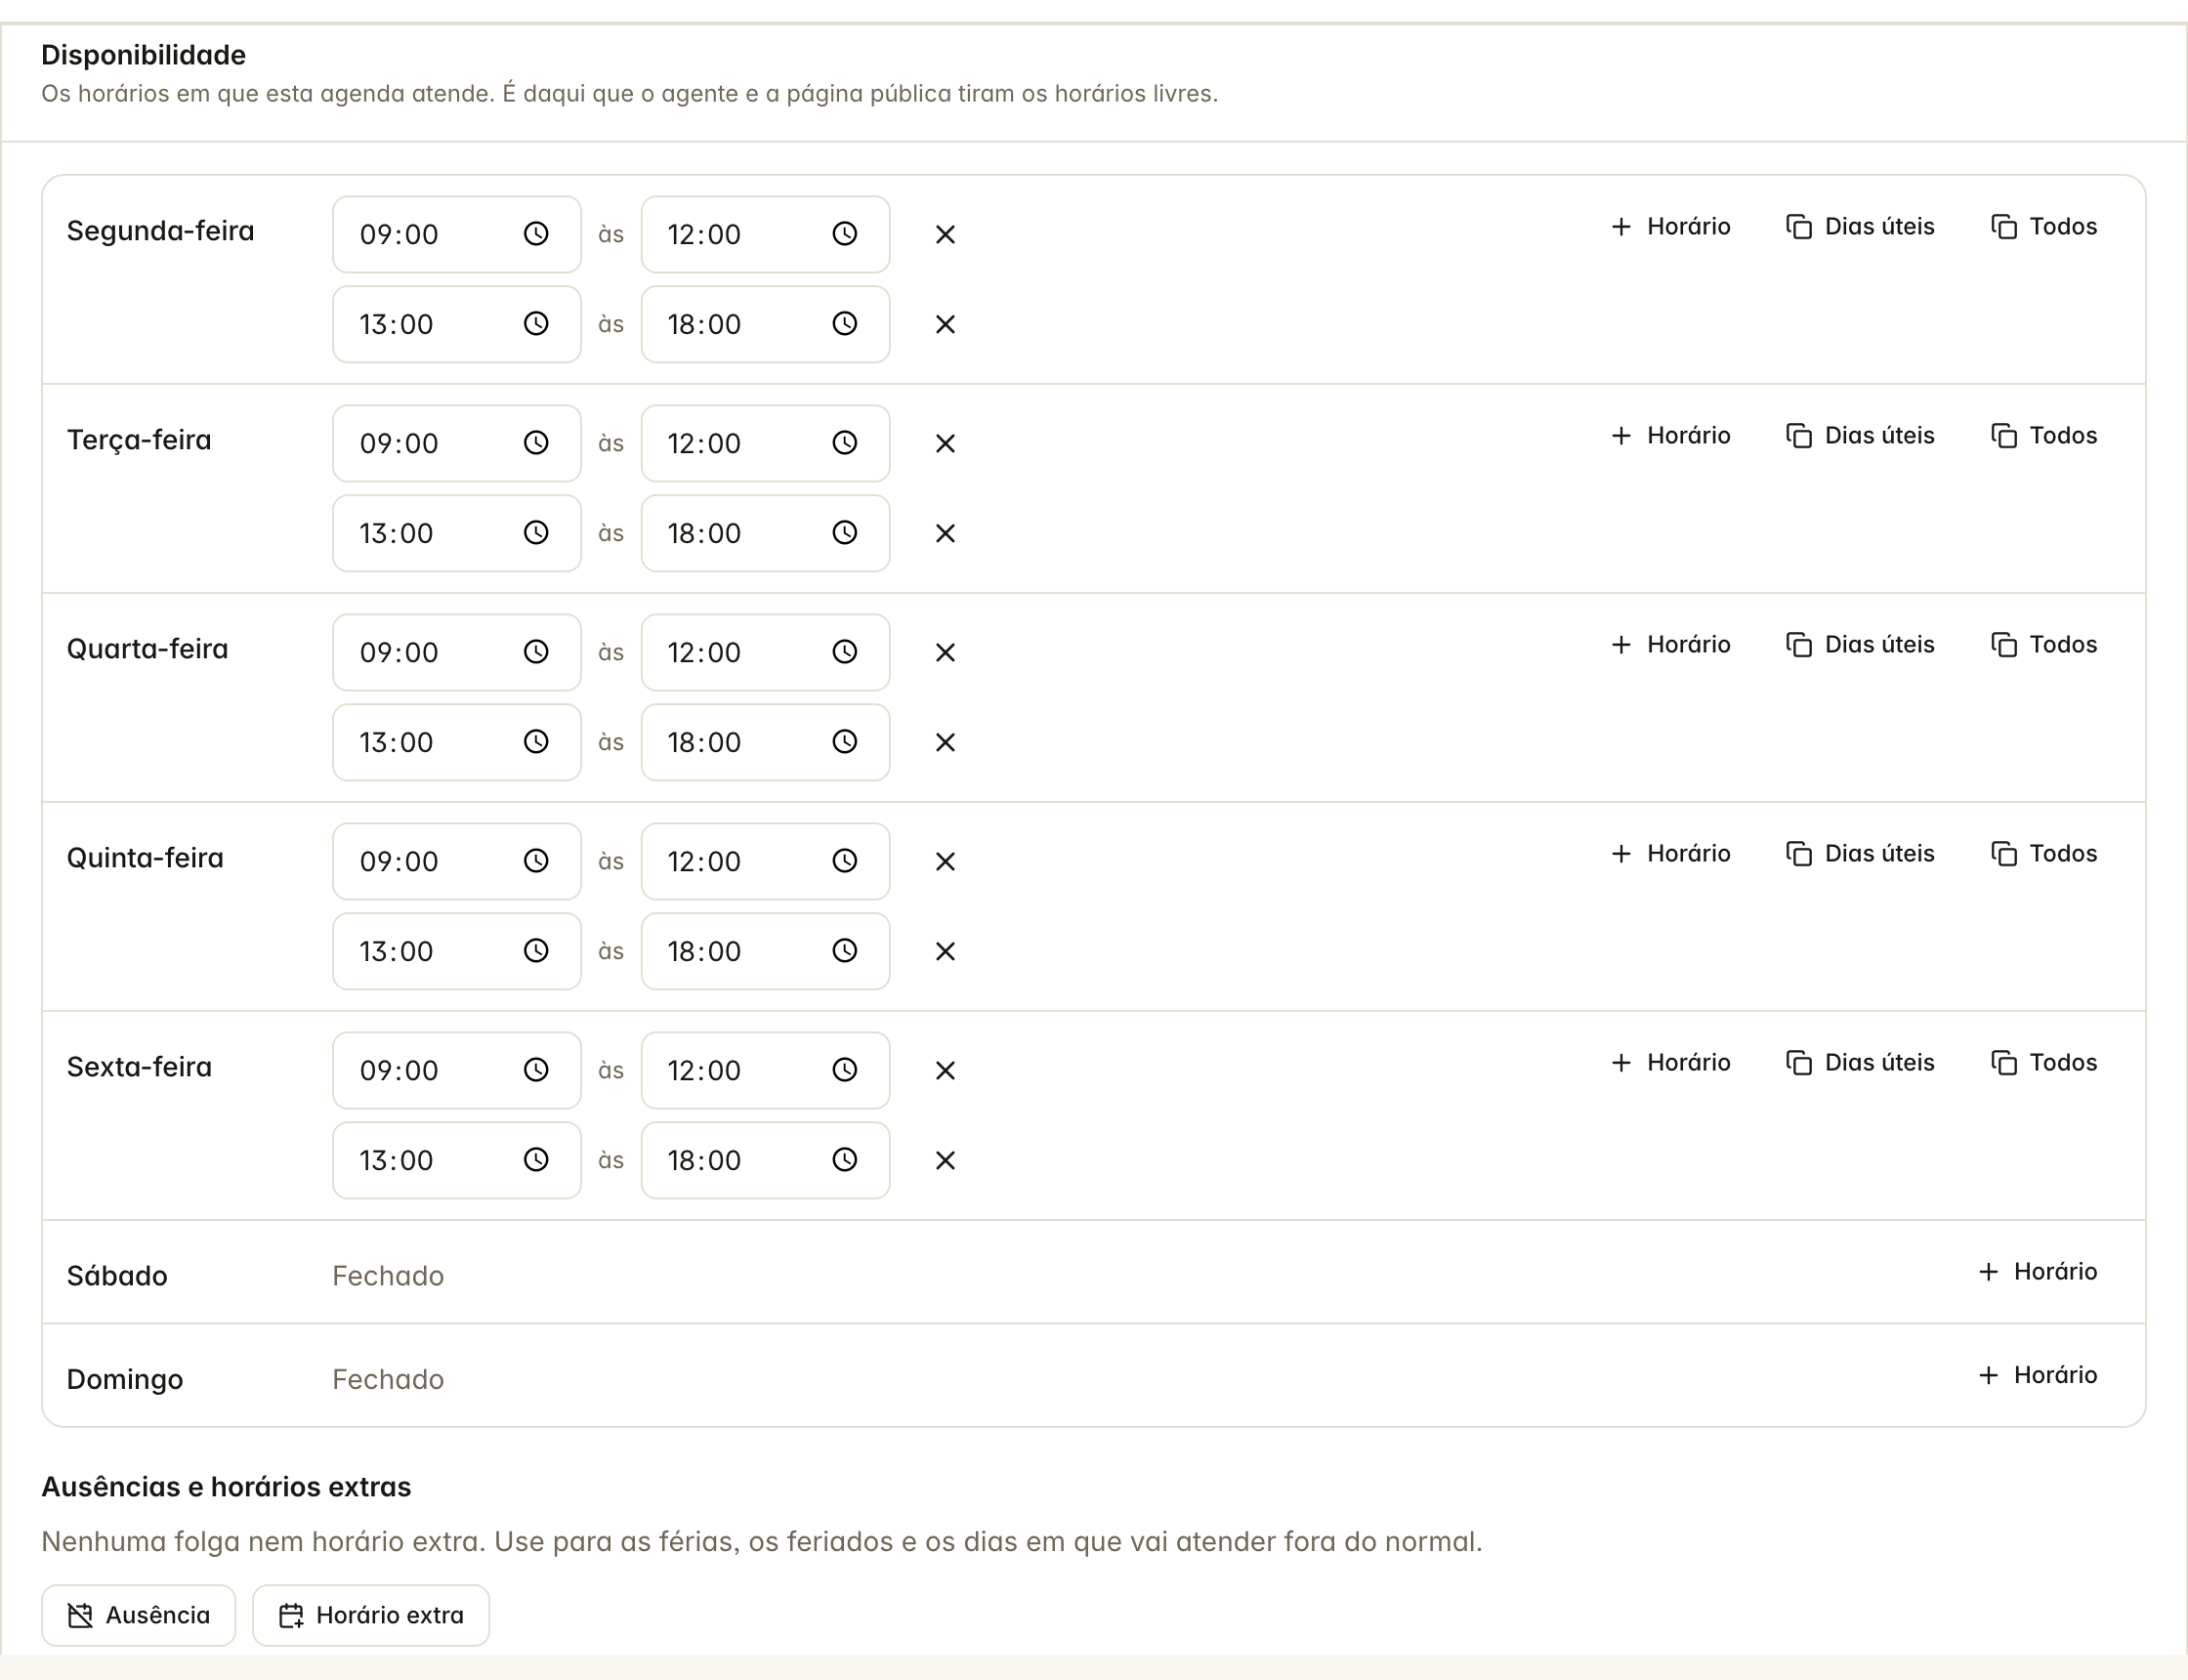Delete Terça-feira 09:00–12:00 time range

coord(945,443)
